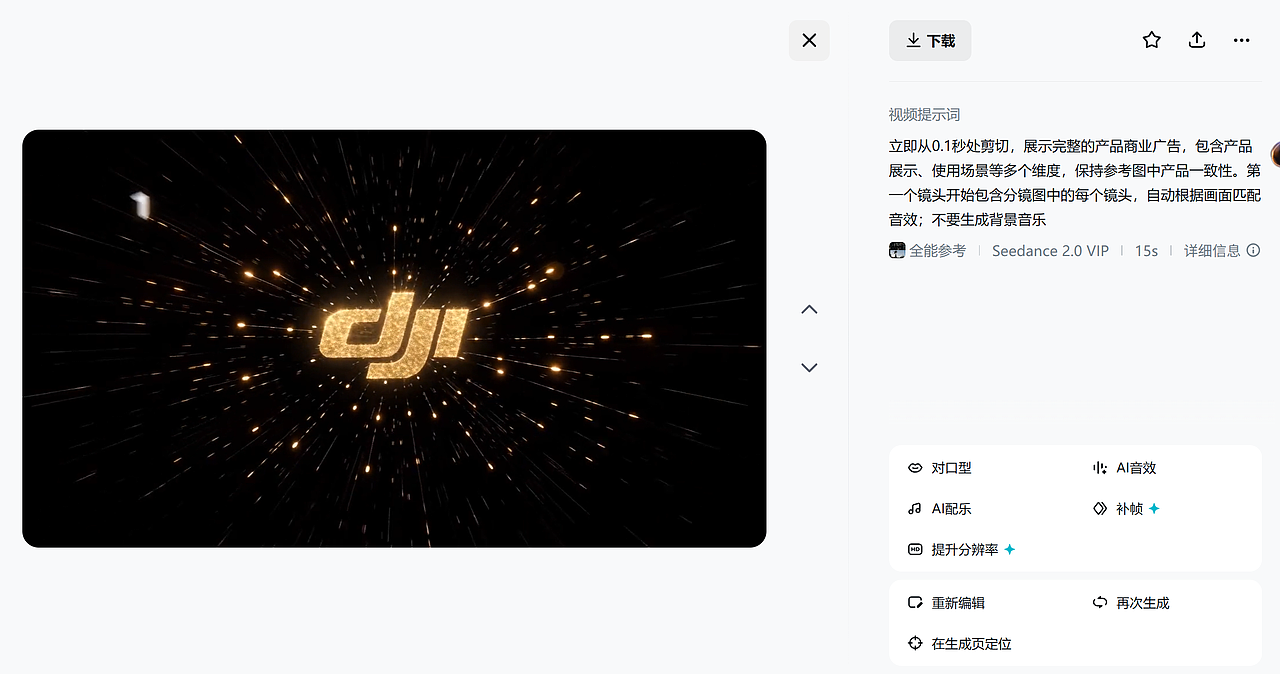Choose 补帧 frame interpolation option
This screenshot has height=674, width=1280.
[1127, 509]
